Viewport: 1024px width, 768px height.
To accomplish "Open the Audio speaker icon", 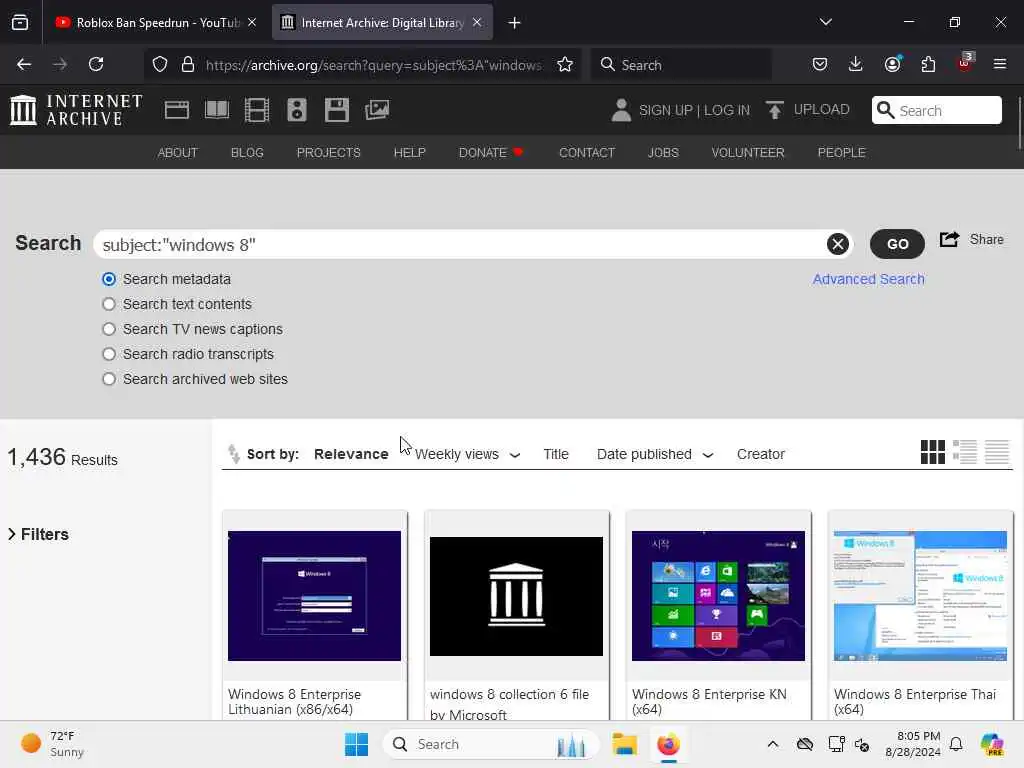I will point(296,110).
